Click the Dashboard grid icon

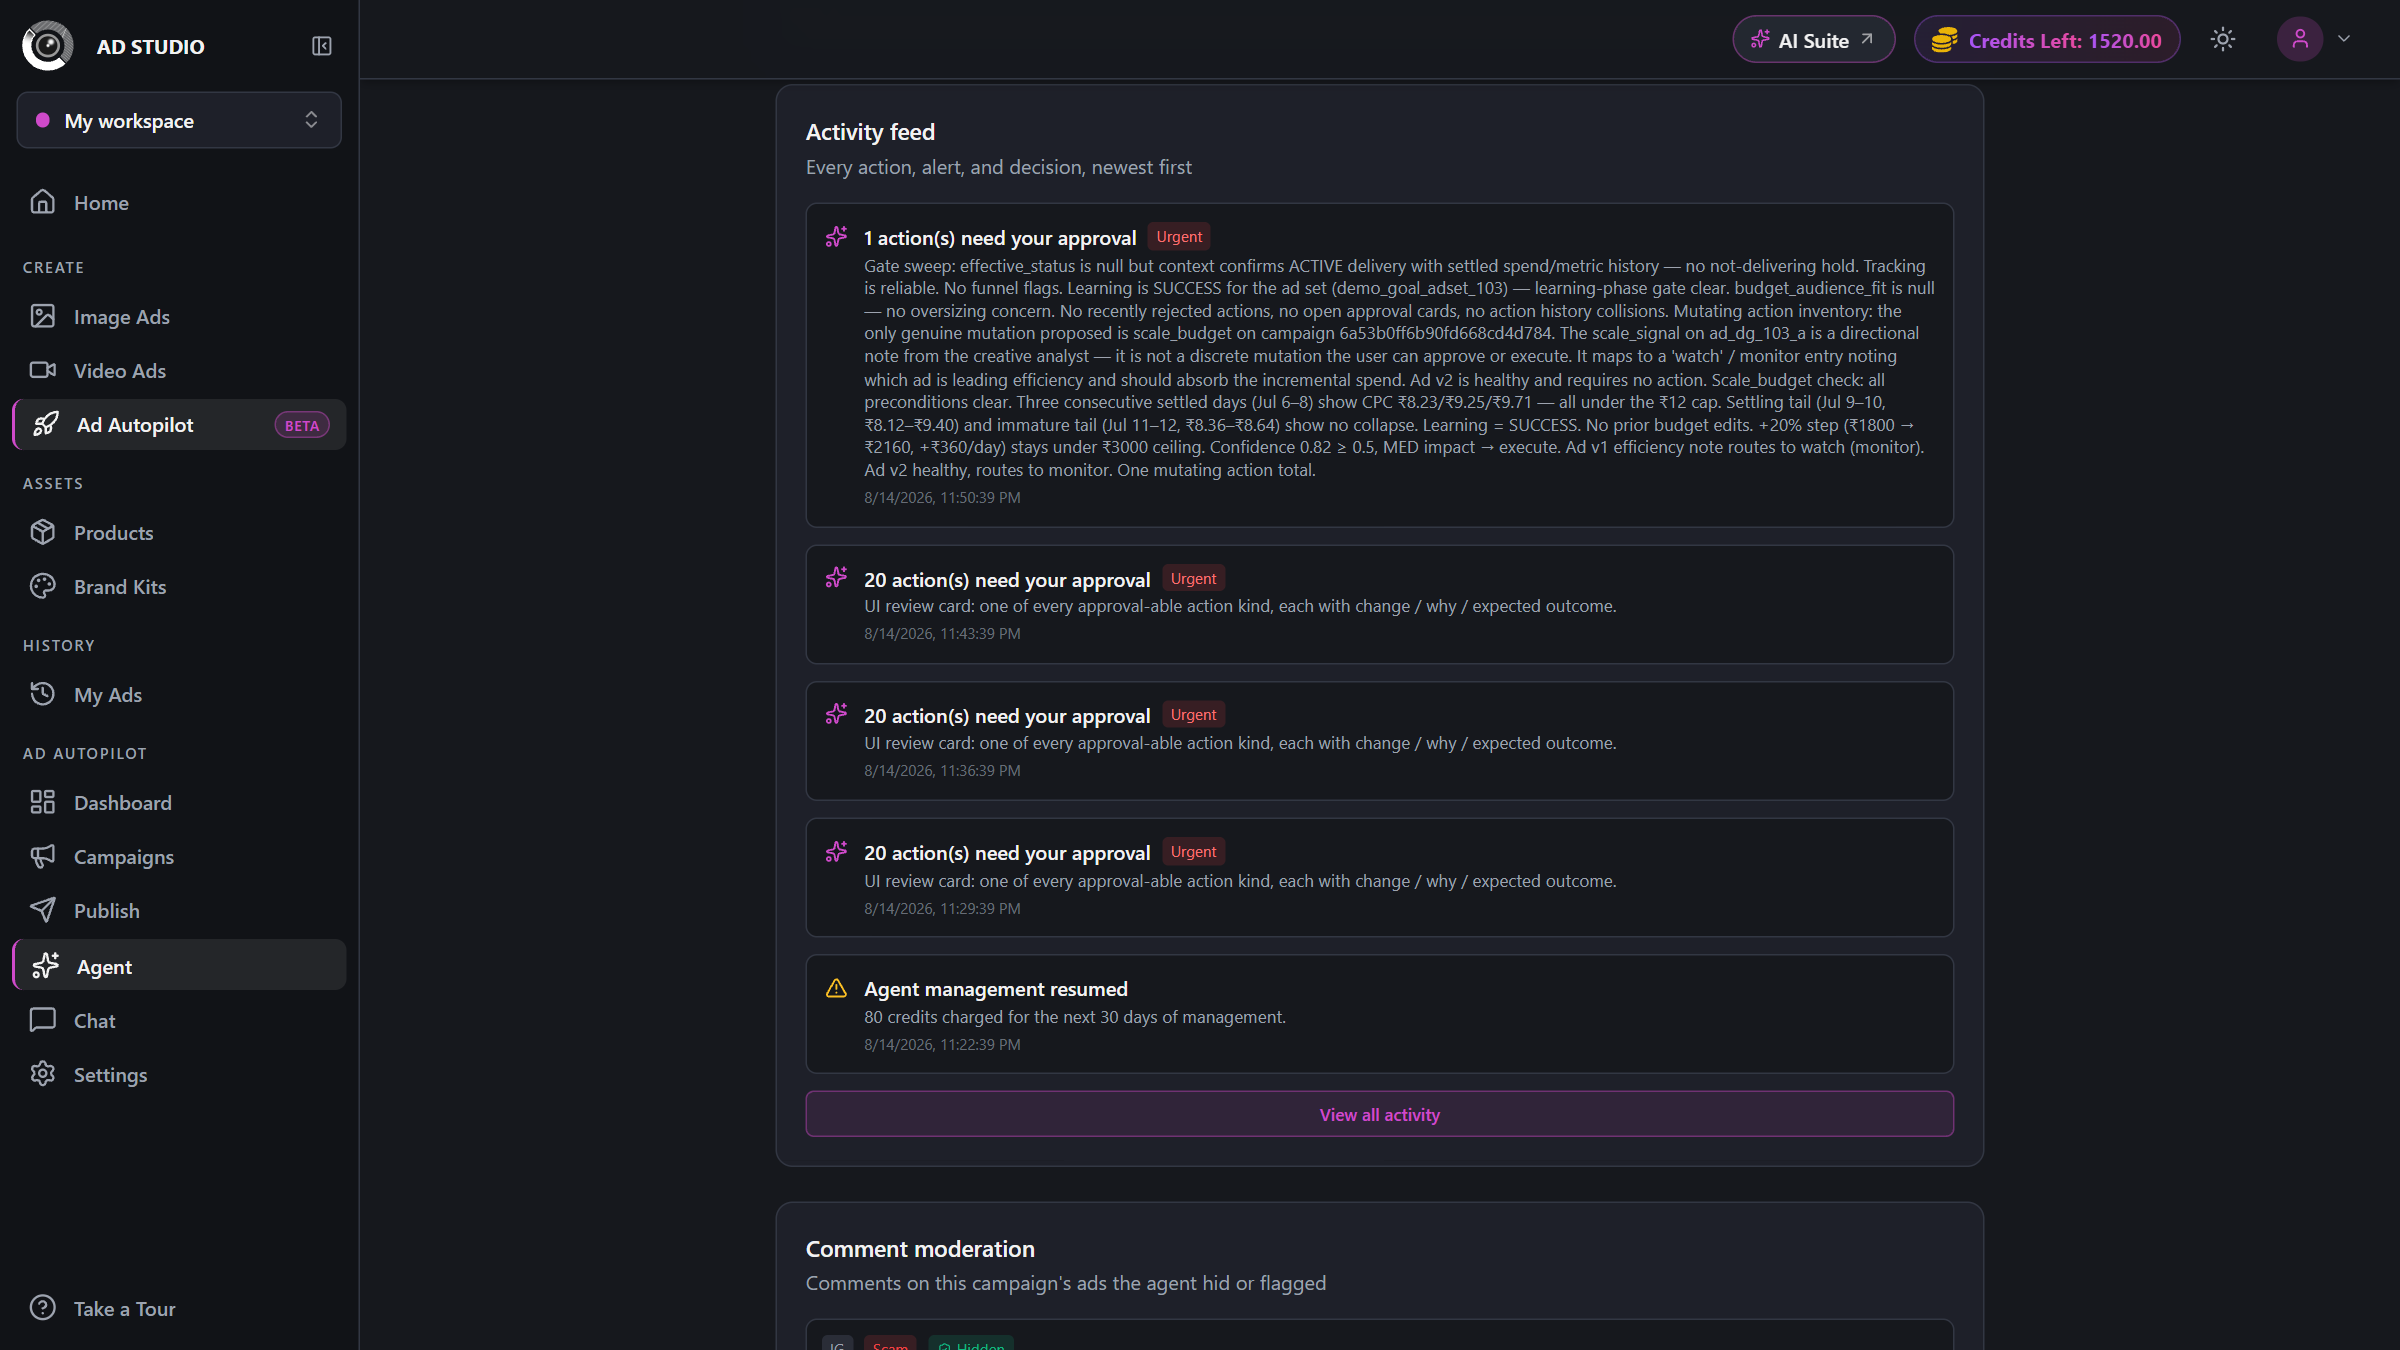(x=42, y=802)
